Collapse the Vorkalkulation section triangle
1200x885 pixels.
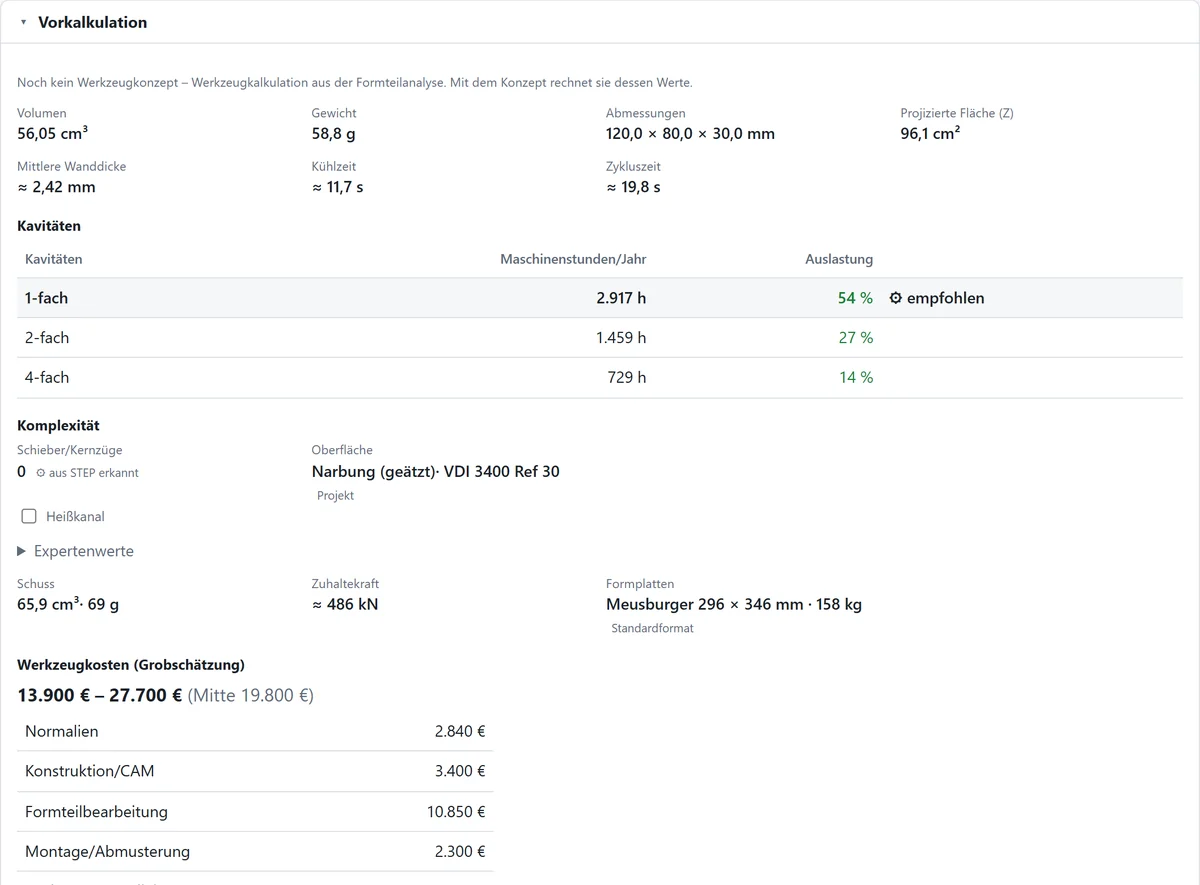click(23, 22)
